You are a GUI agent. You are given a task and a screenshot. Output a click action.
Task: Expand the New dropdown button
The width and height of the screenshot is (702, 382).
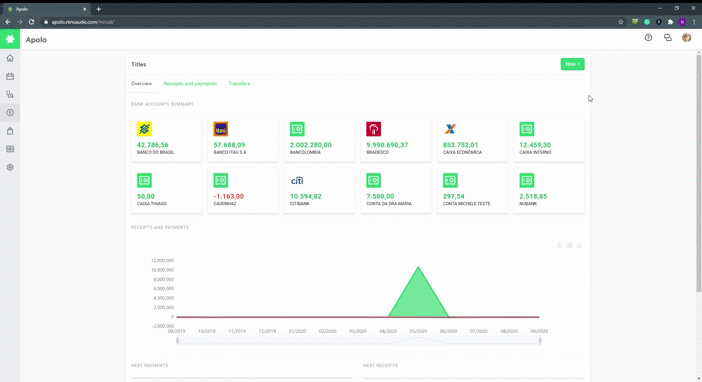[x=572, y=64]
